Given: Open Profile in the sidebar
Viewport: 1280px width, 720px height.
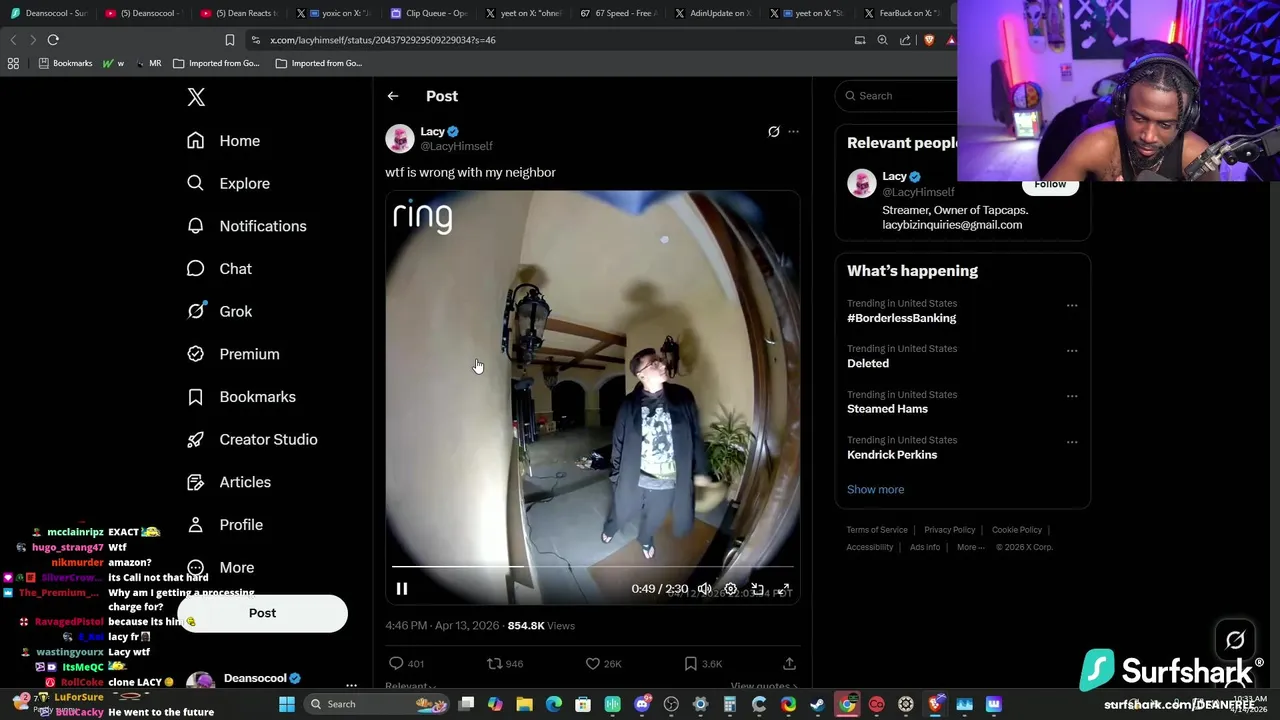Looking at the screenshot, I should [225, 525].
